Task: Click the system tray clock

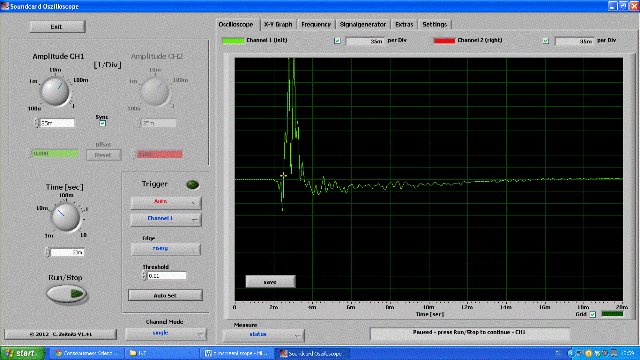Action: click(628, 353)
